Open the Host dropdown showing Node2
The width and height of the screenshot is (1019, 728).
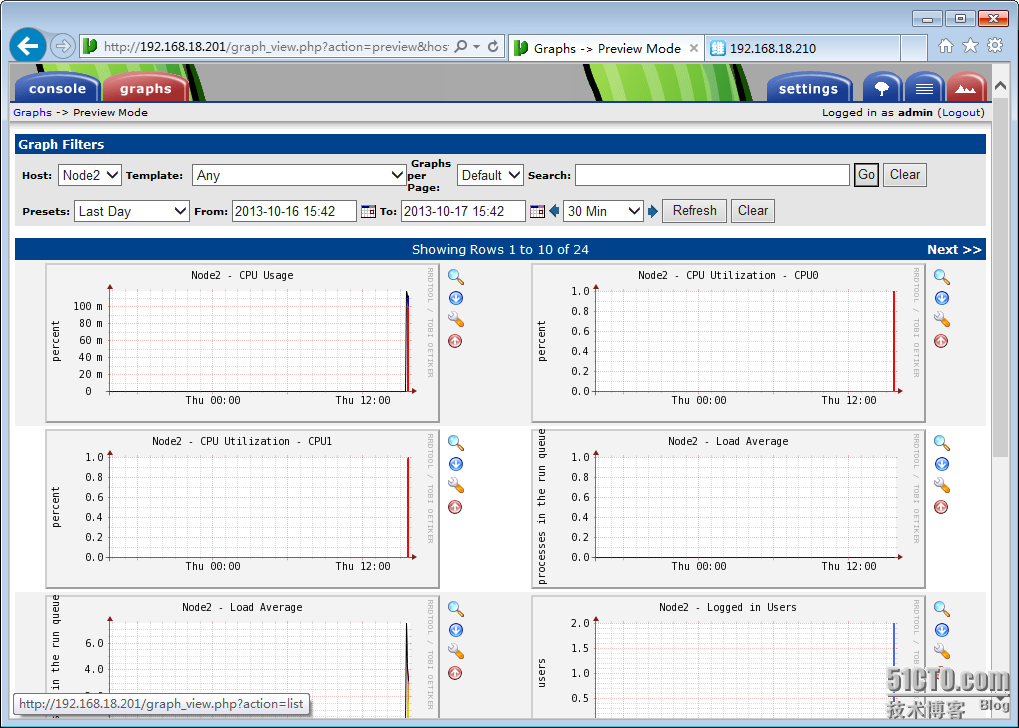pyautogui.click(x=90, y=175)
